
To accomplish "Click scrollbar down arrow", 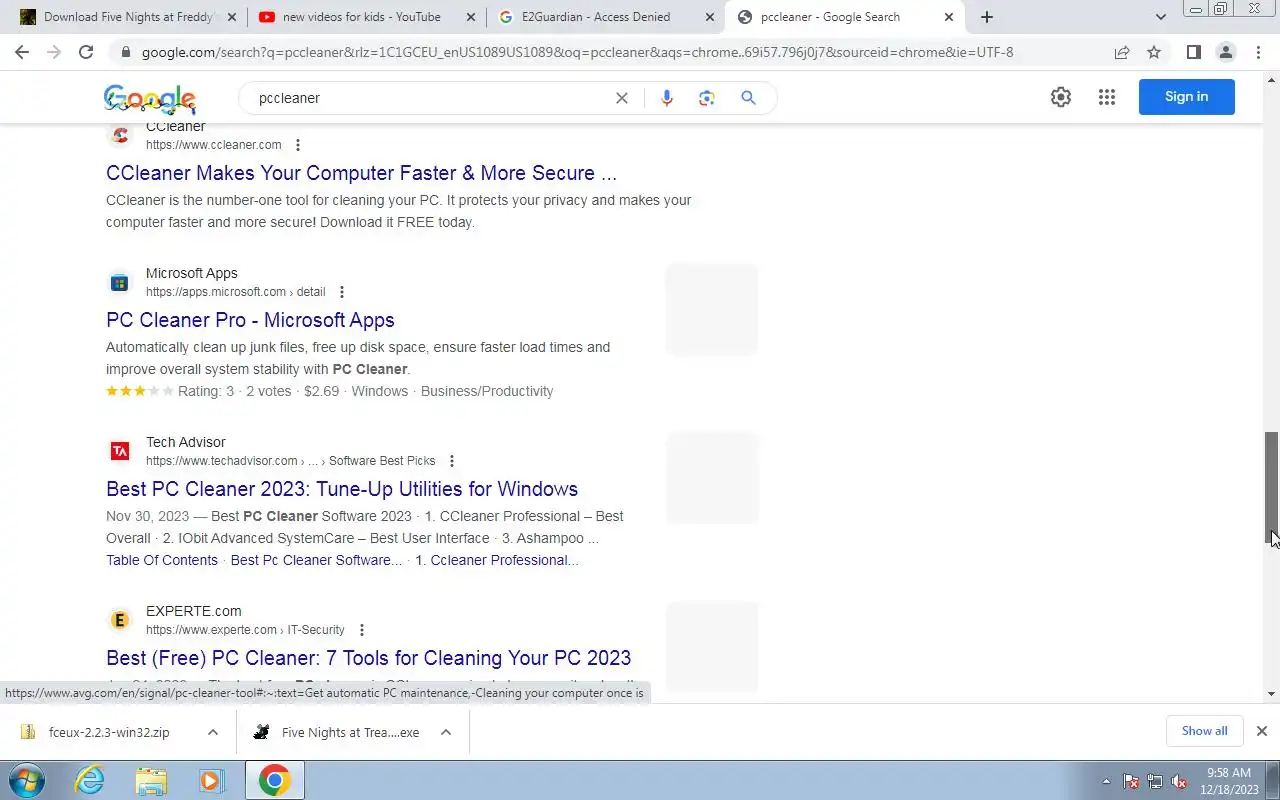I will pyautogui.click(x=1272, y=694).
